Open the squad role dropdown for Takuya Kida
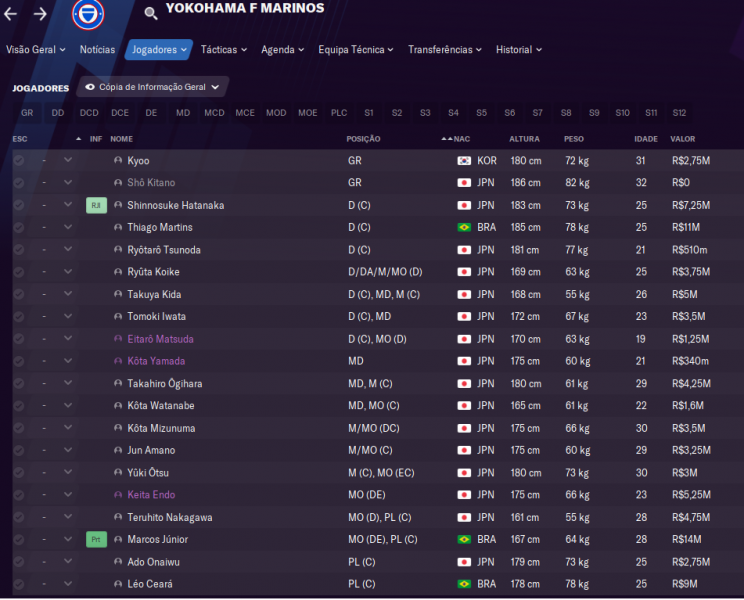This screenshot has height=600, width=744. coord(68,294)
